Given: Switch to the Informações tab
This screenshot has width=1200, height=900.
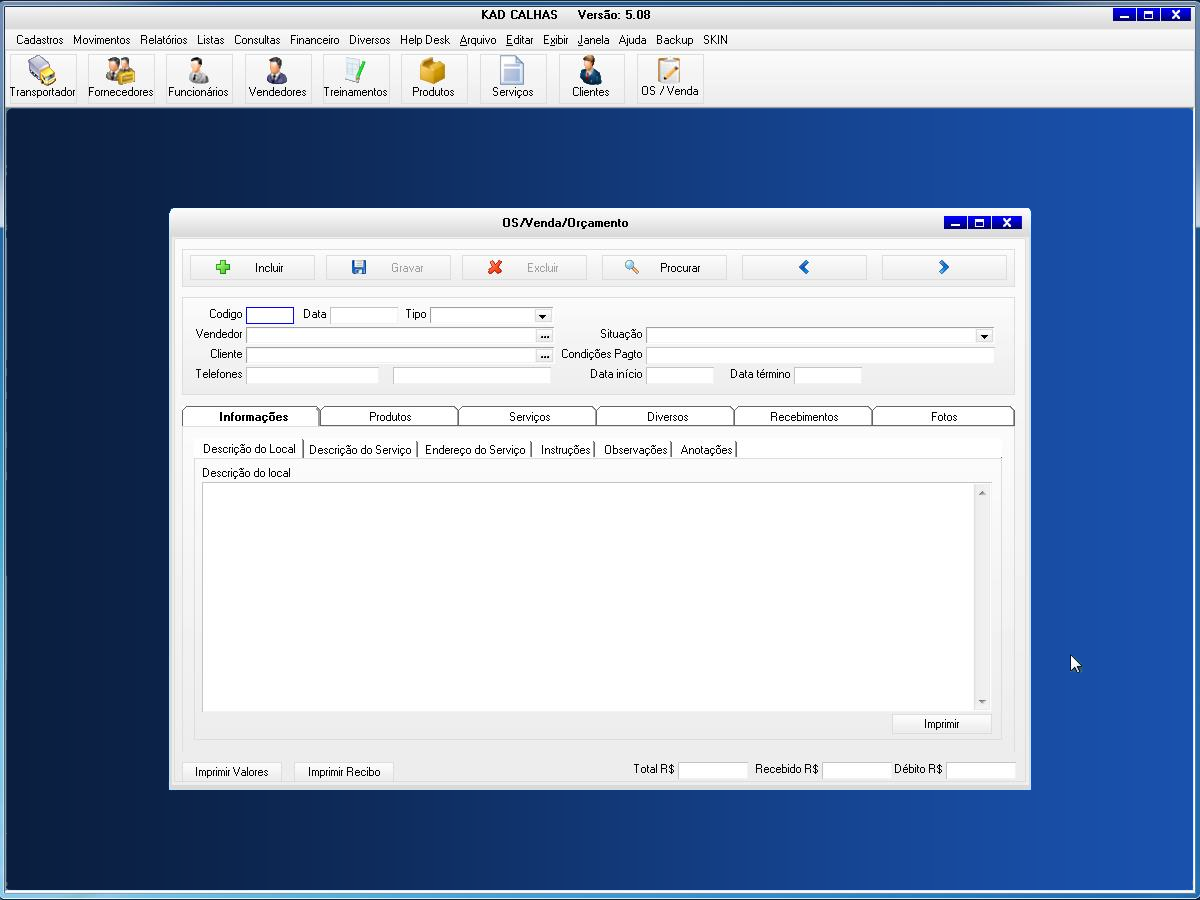Looking at the screenshot, I should pyautogui.click(x=253, y=417).
